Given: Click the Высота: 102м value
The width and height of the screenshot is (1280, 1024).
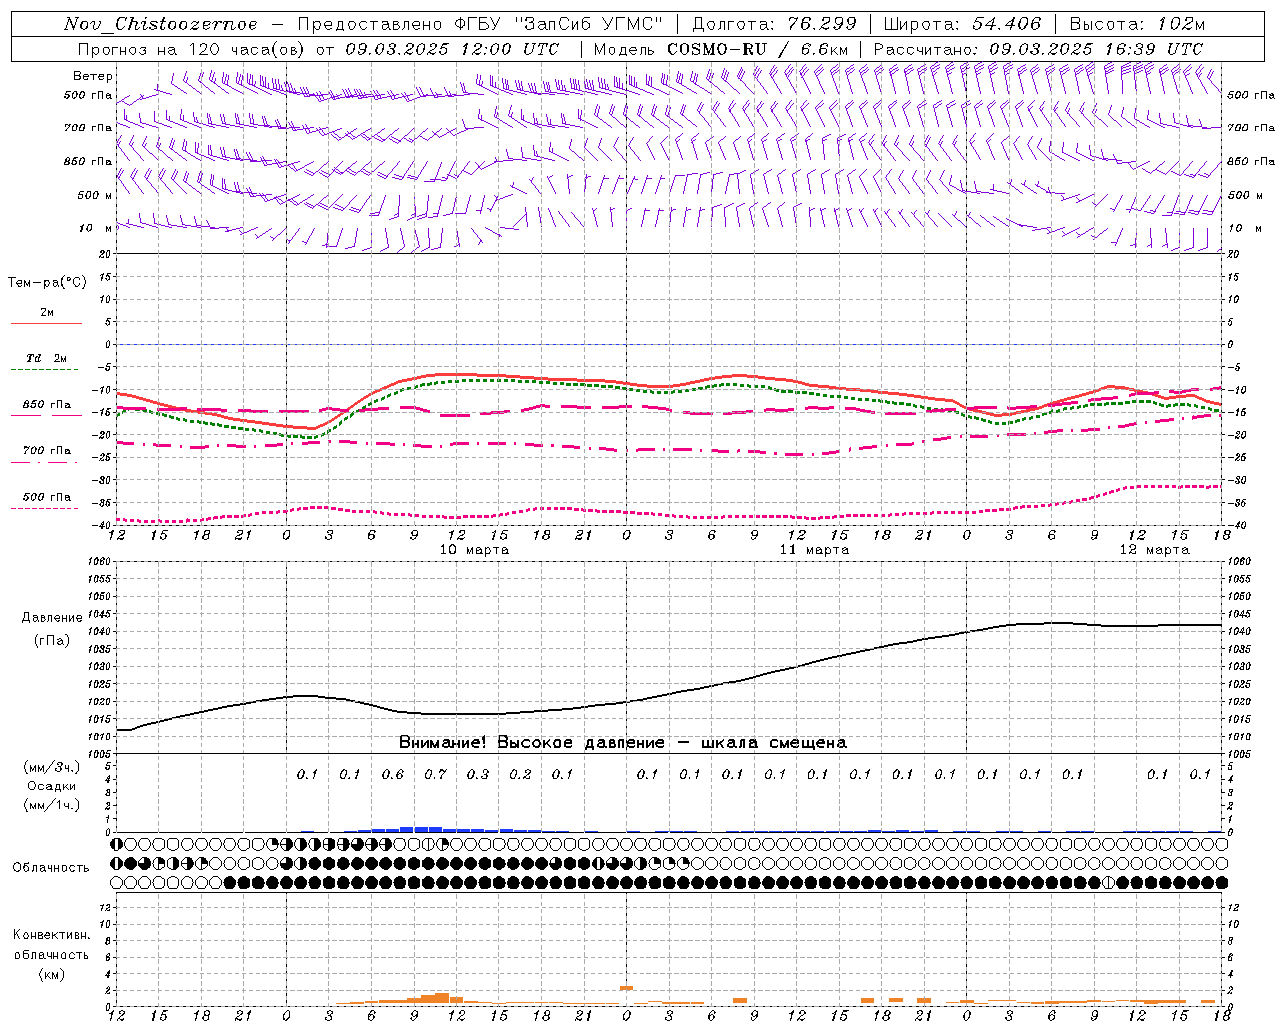Looking at the screenshot, I should point(1137,24).
